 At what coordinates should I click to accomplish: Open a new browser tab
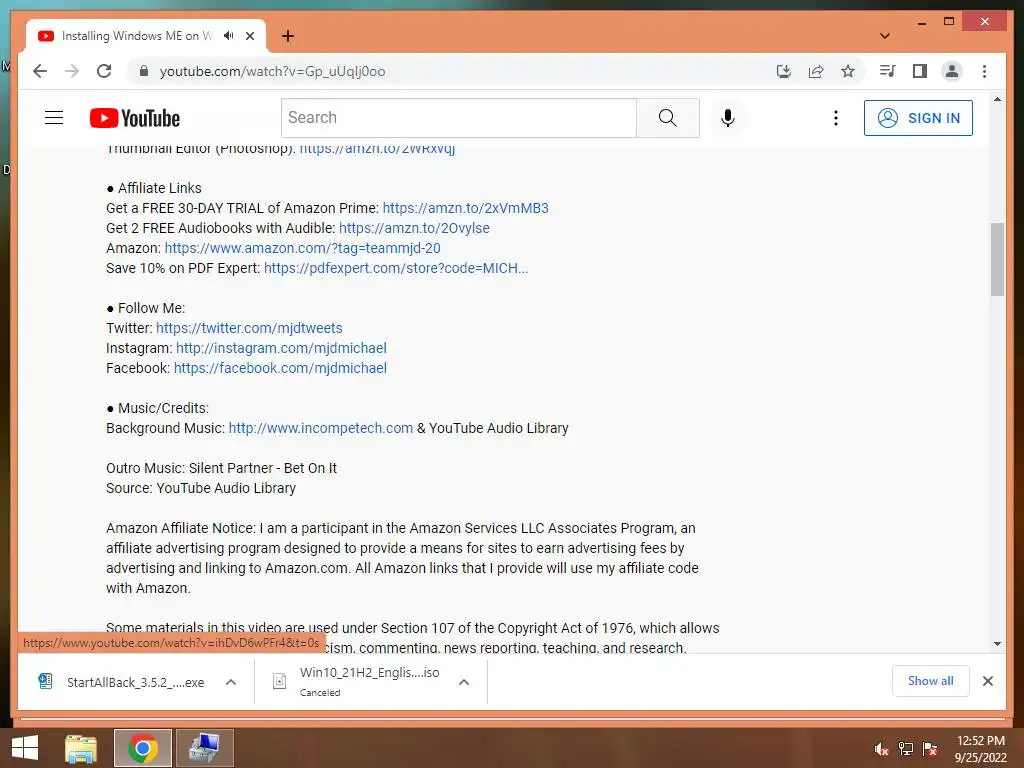[287, 36]
